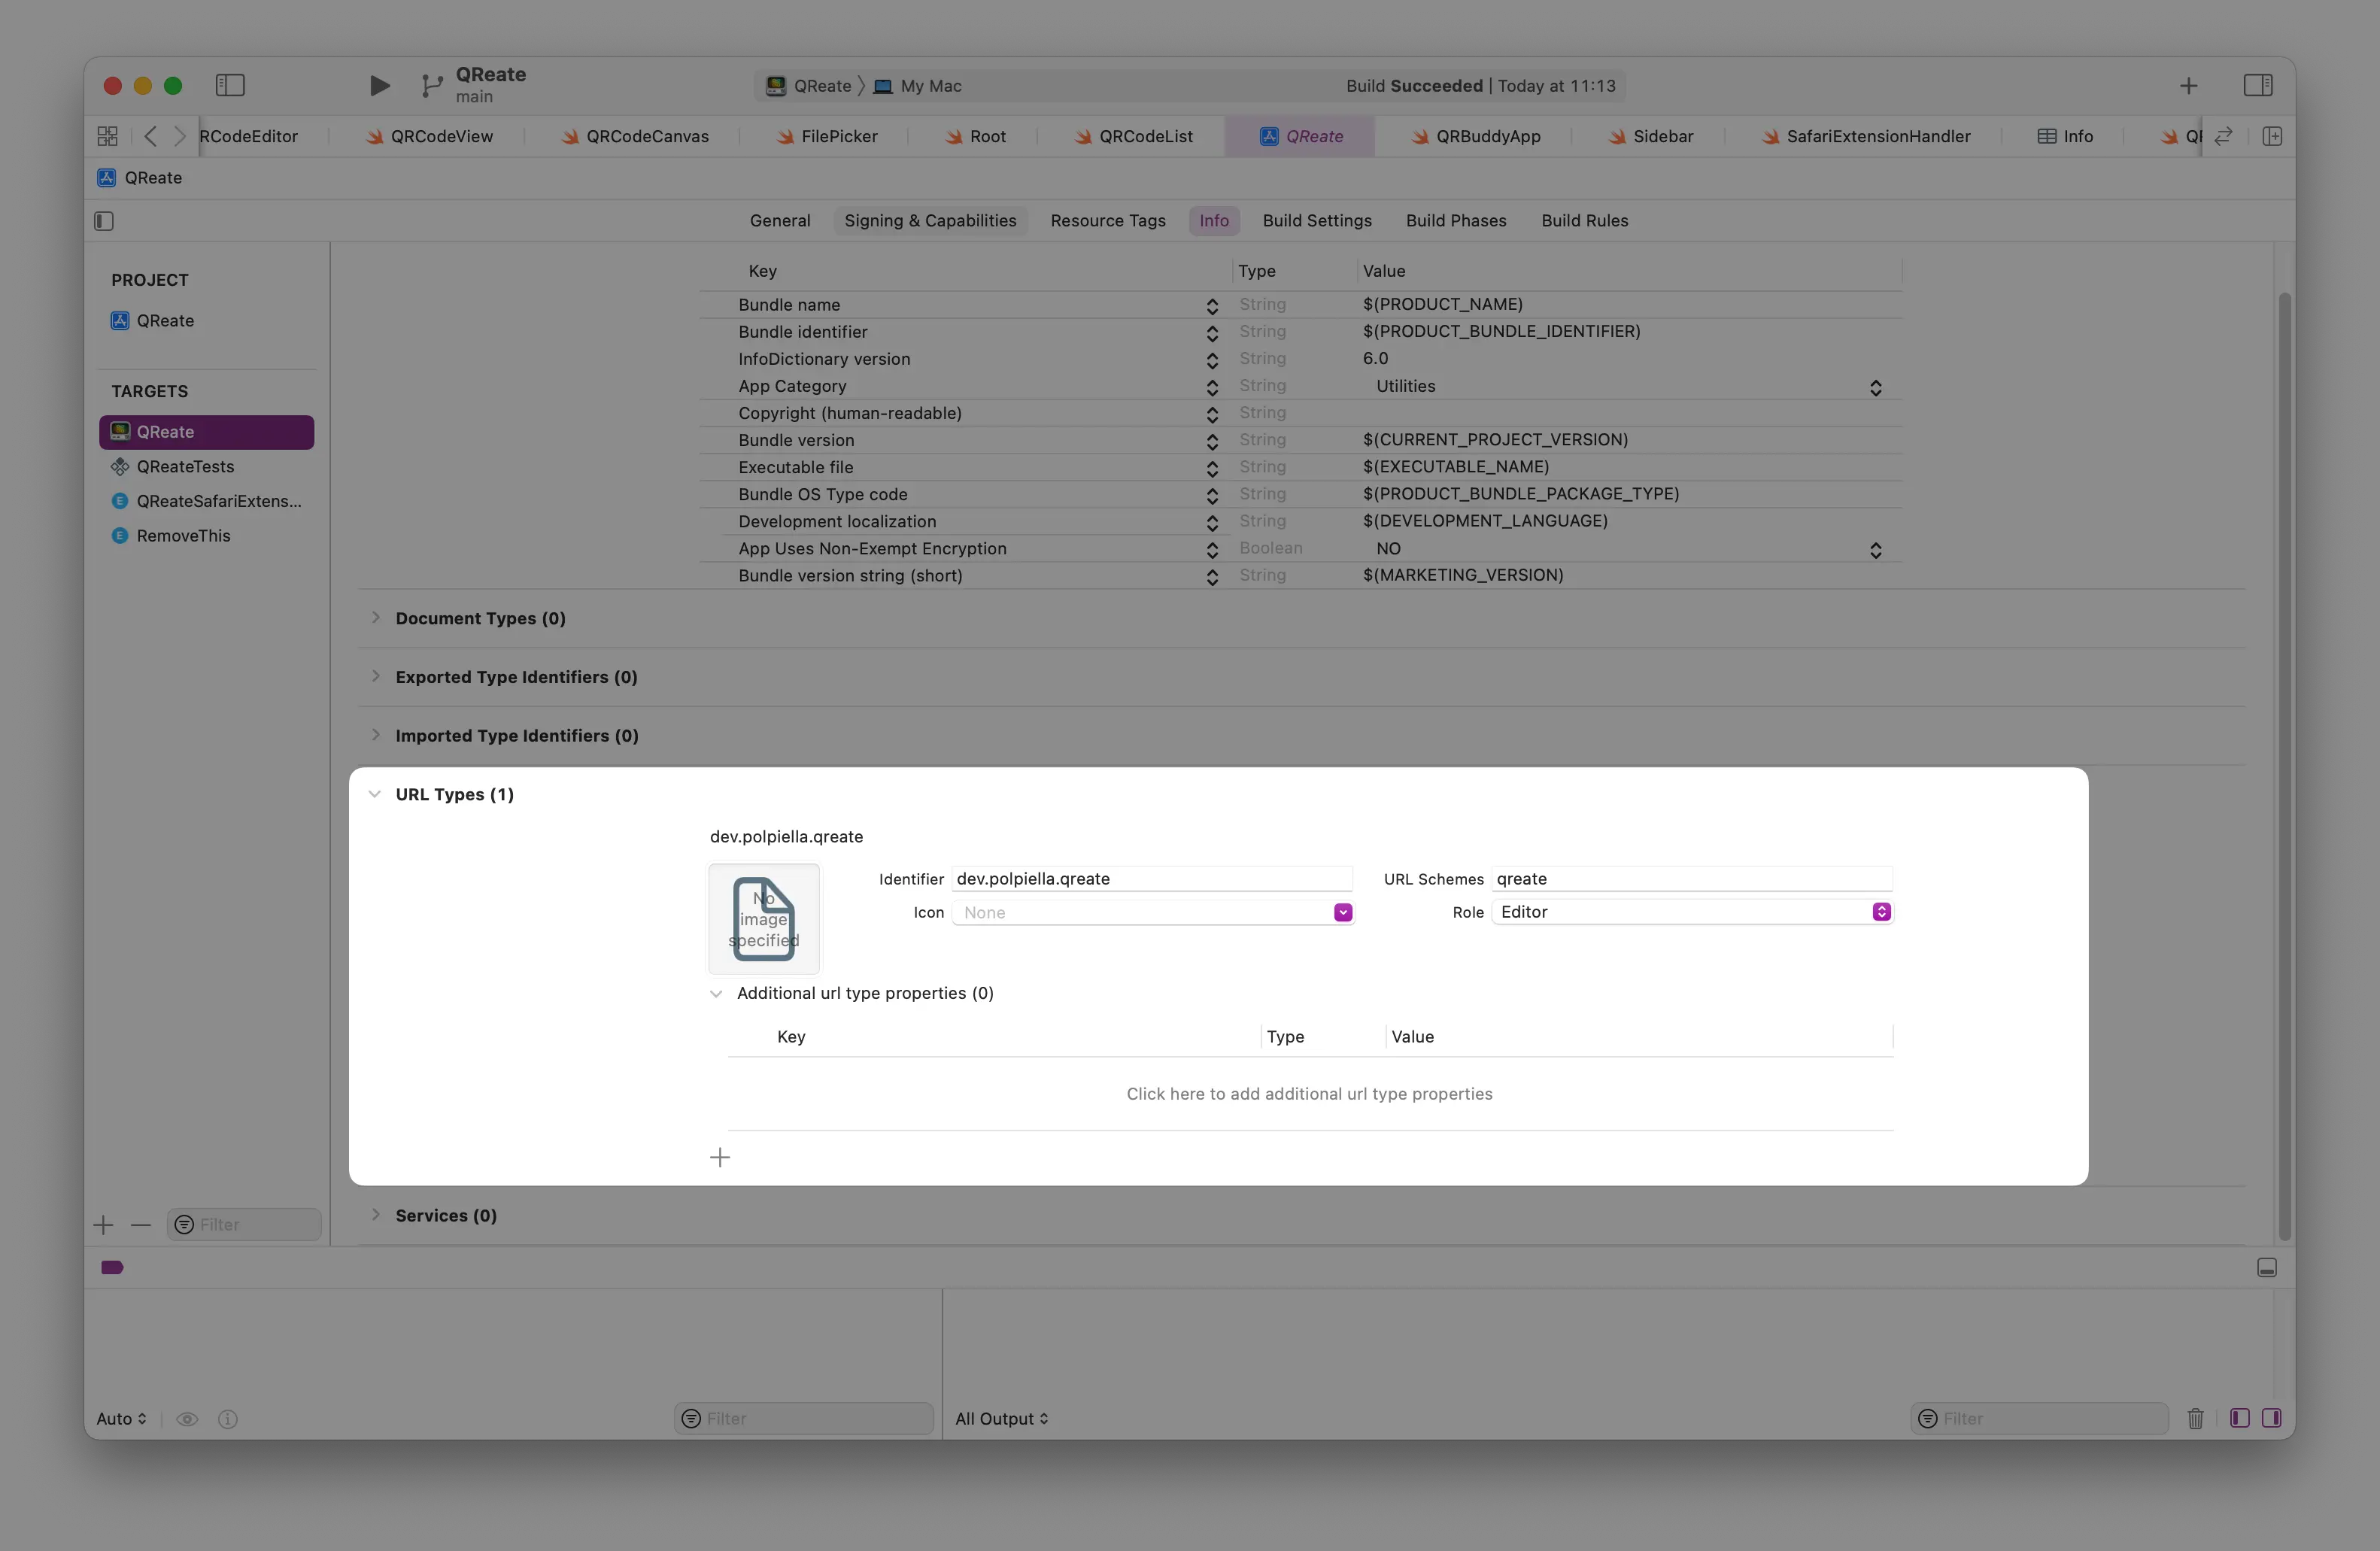
Task: Open the Role Editor dropdown
Action: coord(1692,912)
